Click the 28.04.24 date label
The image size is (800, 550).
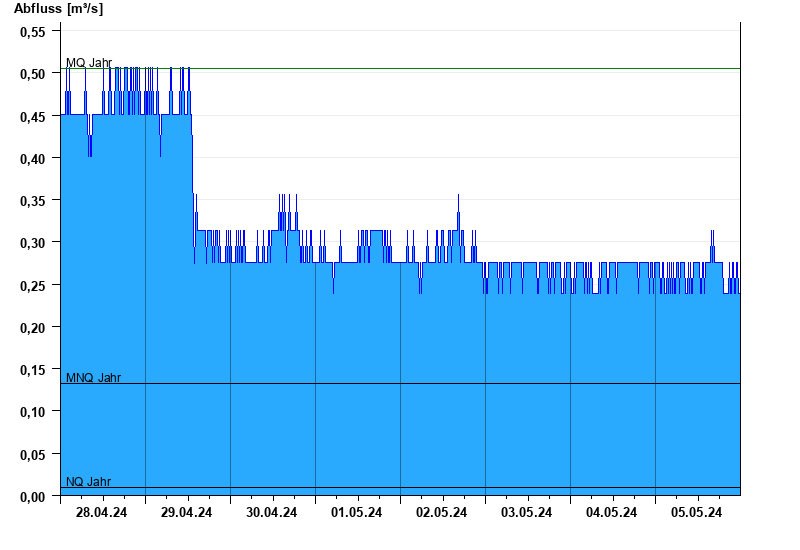coord(102,513)
